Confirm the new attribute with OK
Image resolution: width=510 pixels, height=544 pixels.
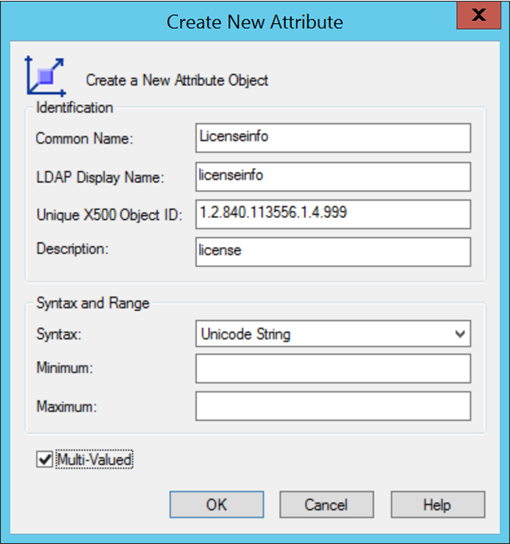(x=216, y=504)
